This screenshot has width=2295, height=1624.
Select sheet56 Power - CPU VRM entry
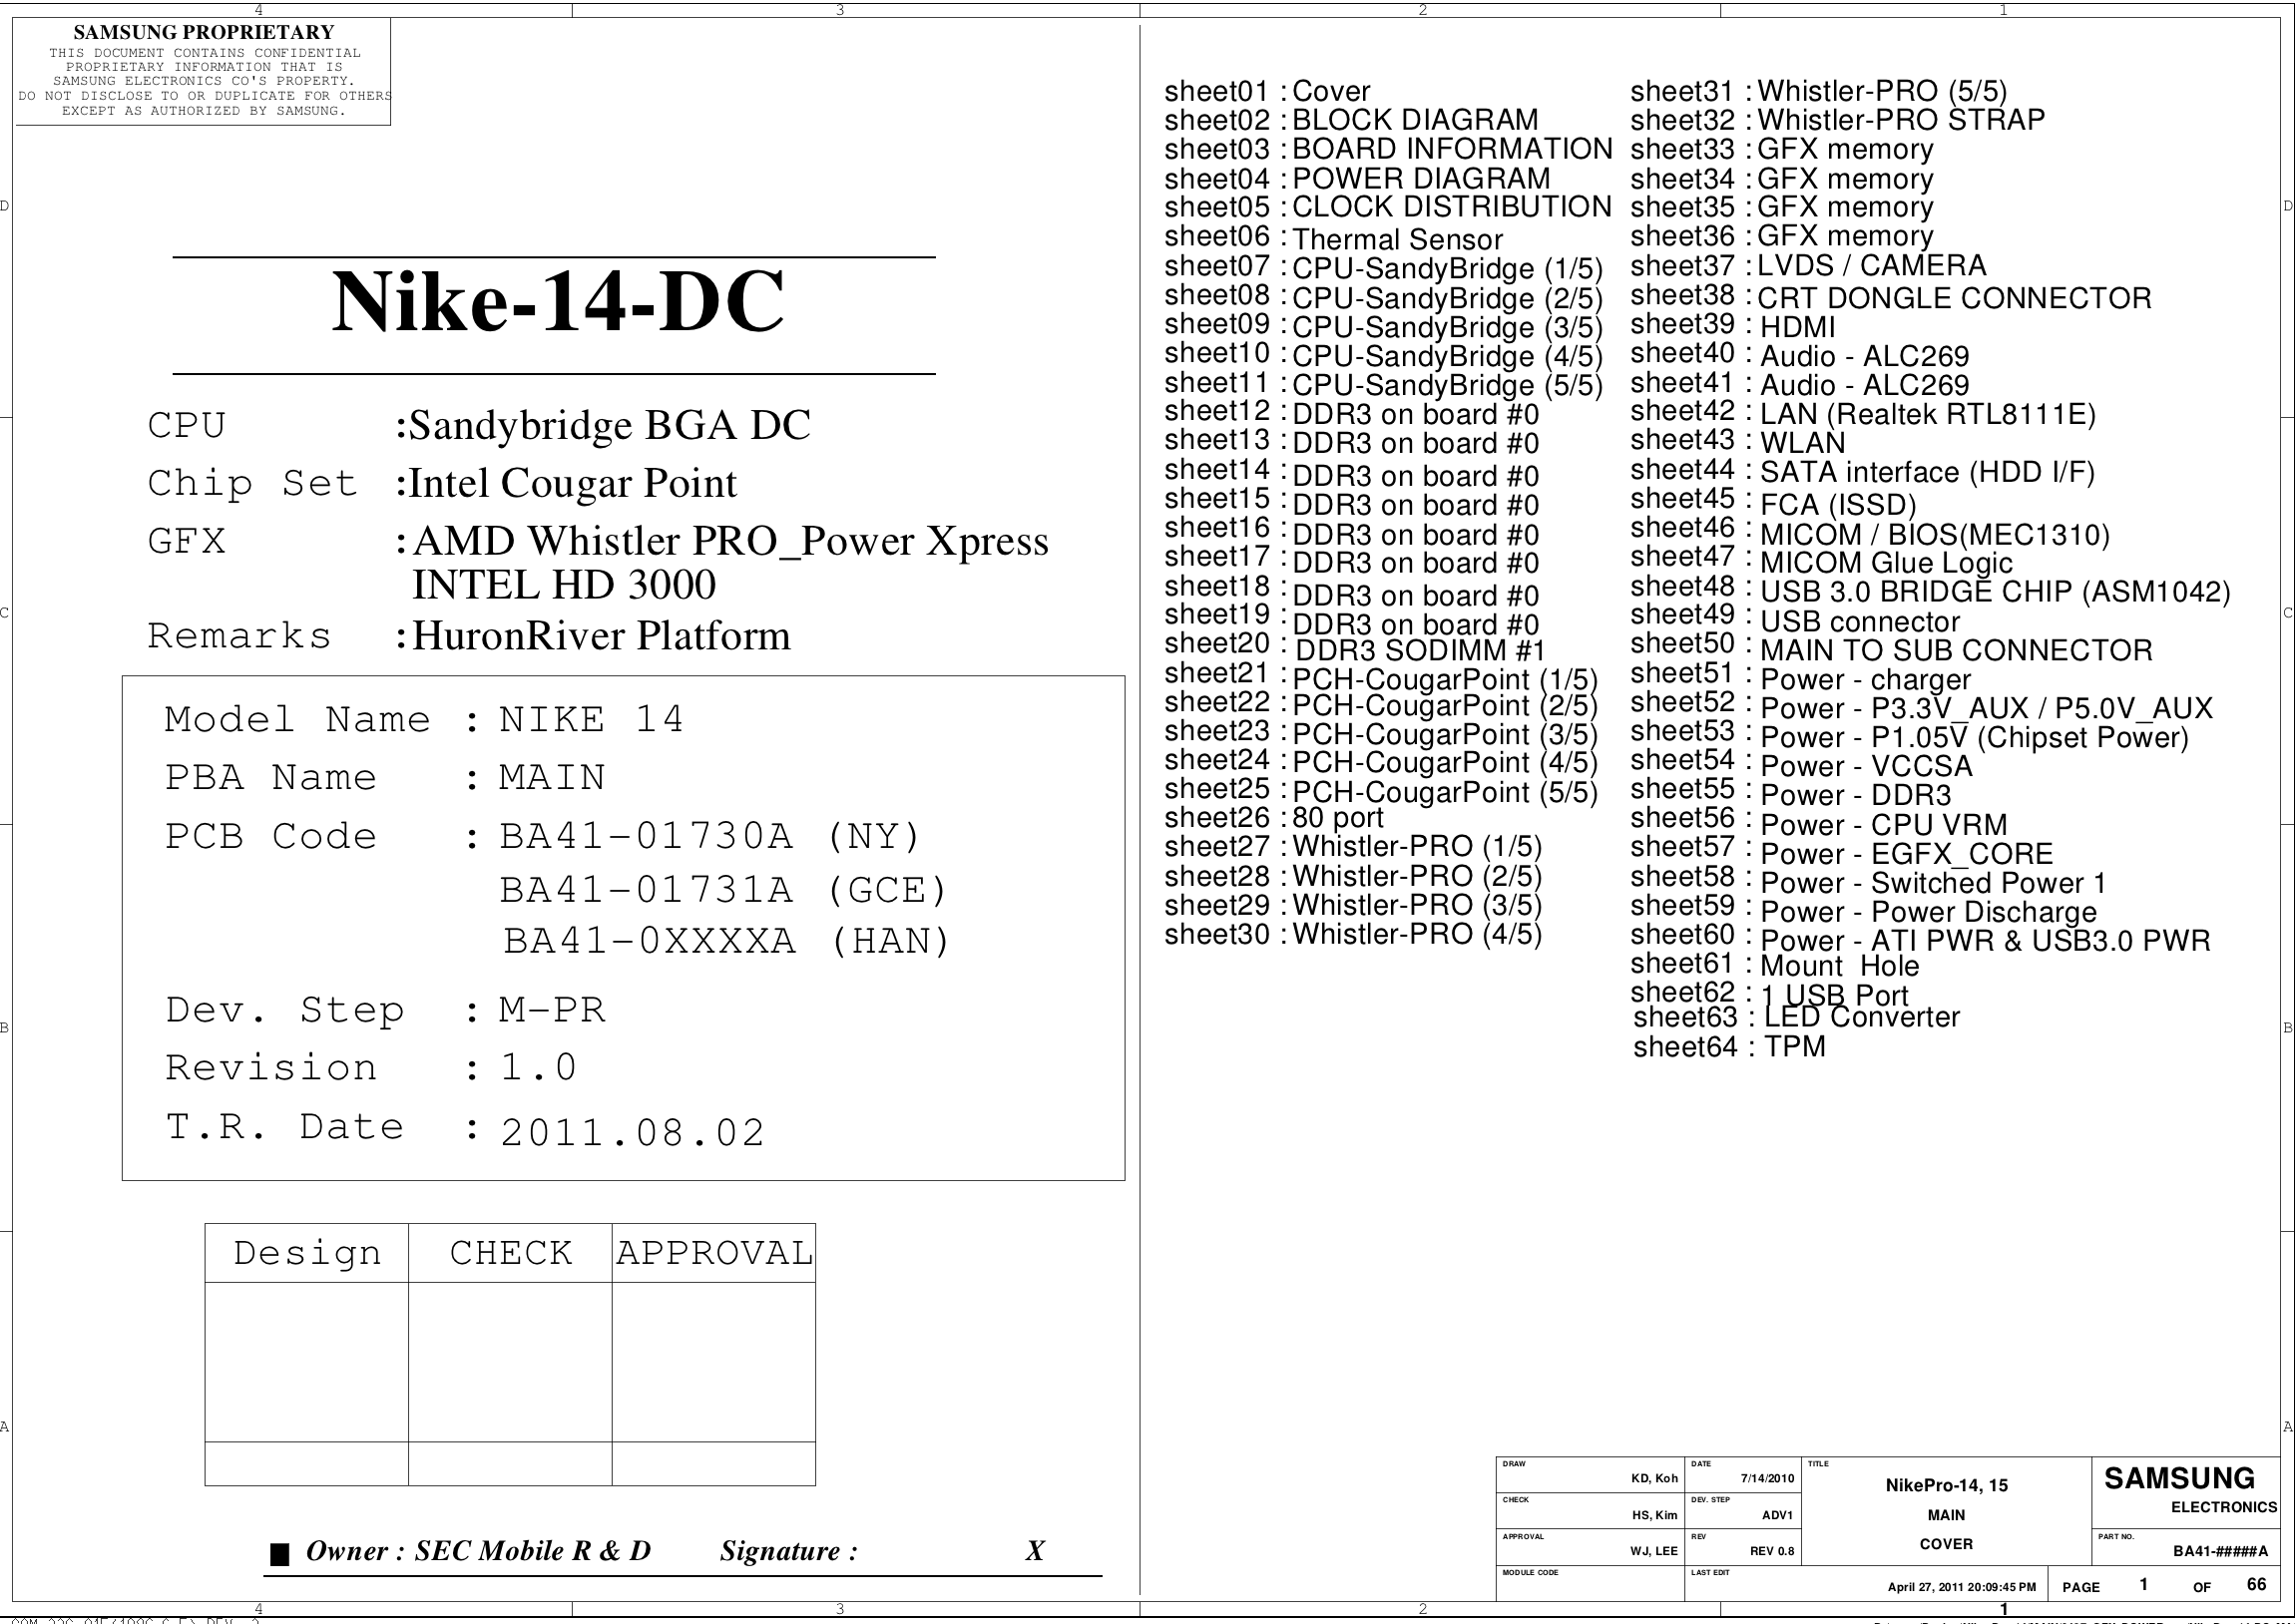(x=1818, y=823)
